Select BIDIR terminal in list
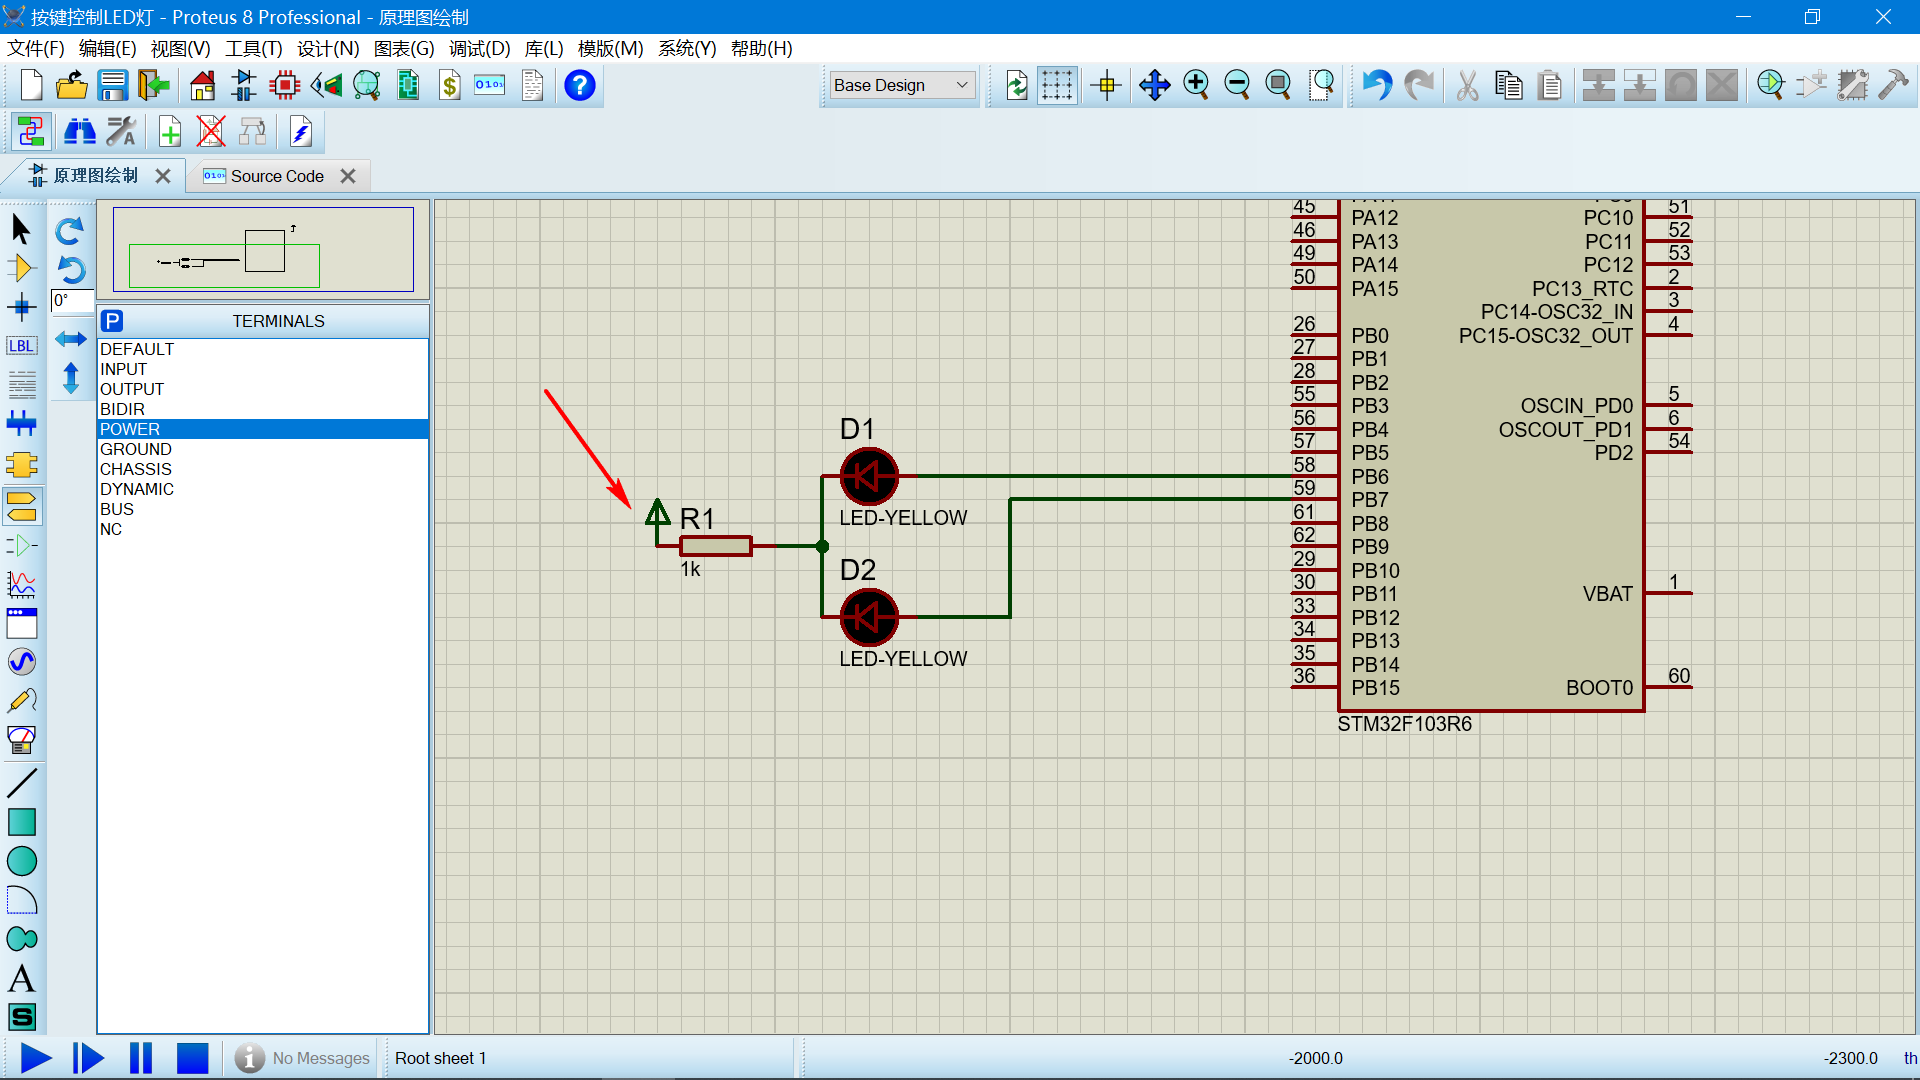1920x1080 pixels. point(263,409)
